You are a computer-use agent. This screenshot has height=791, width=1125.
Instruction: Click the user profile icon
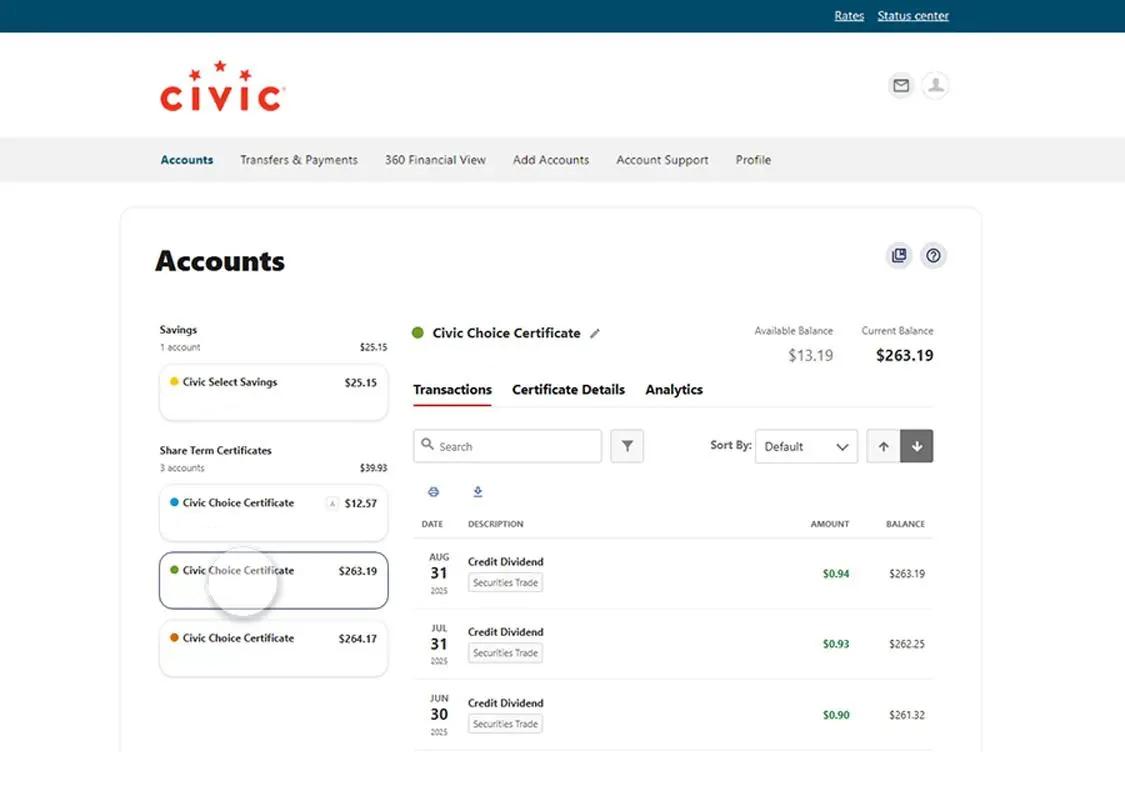point(935,86)
